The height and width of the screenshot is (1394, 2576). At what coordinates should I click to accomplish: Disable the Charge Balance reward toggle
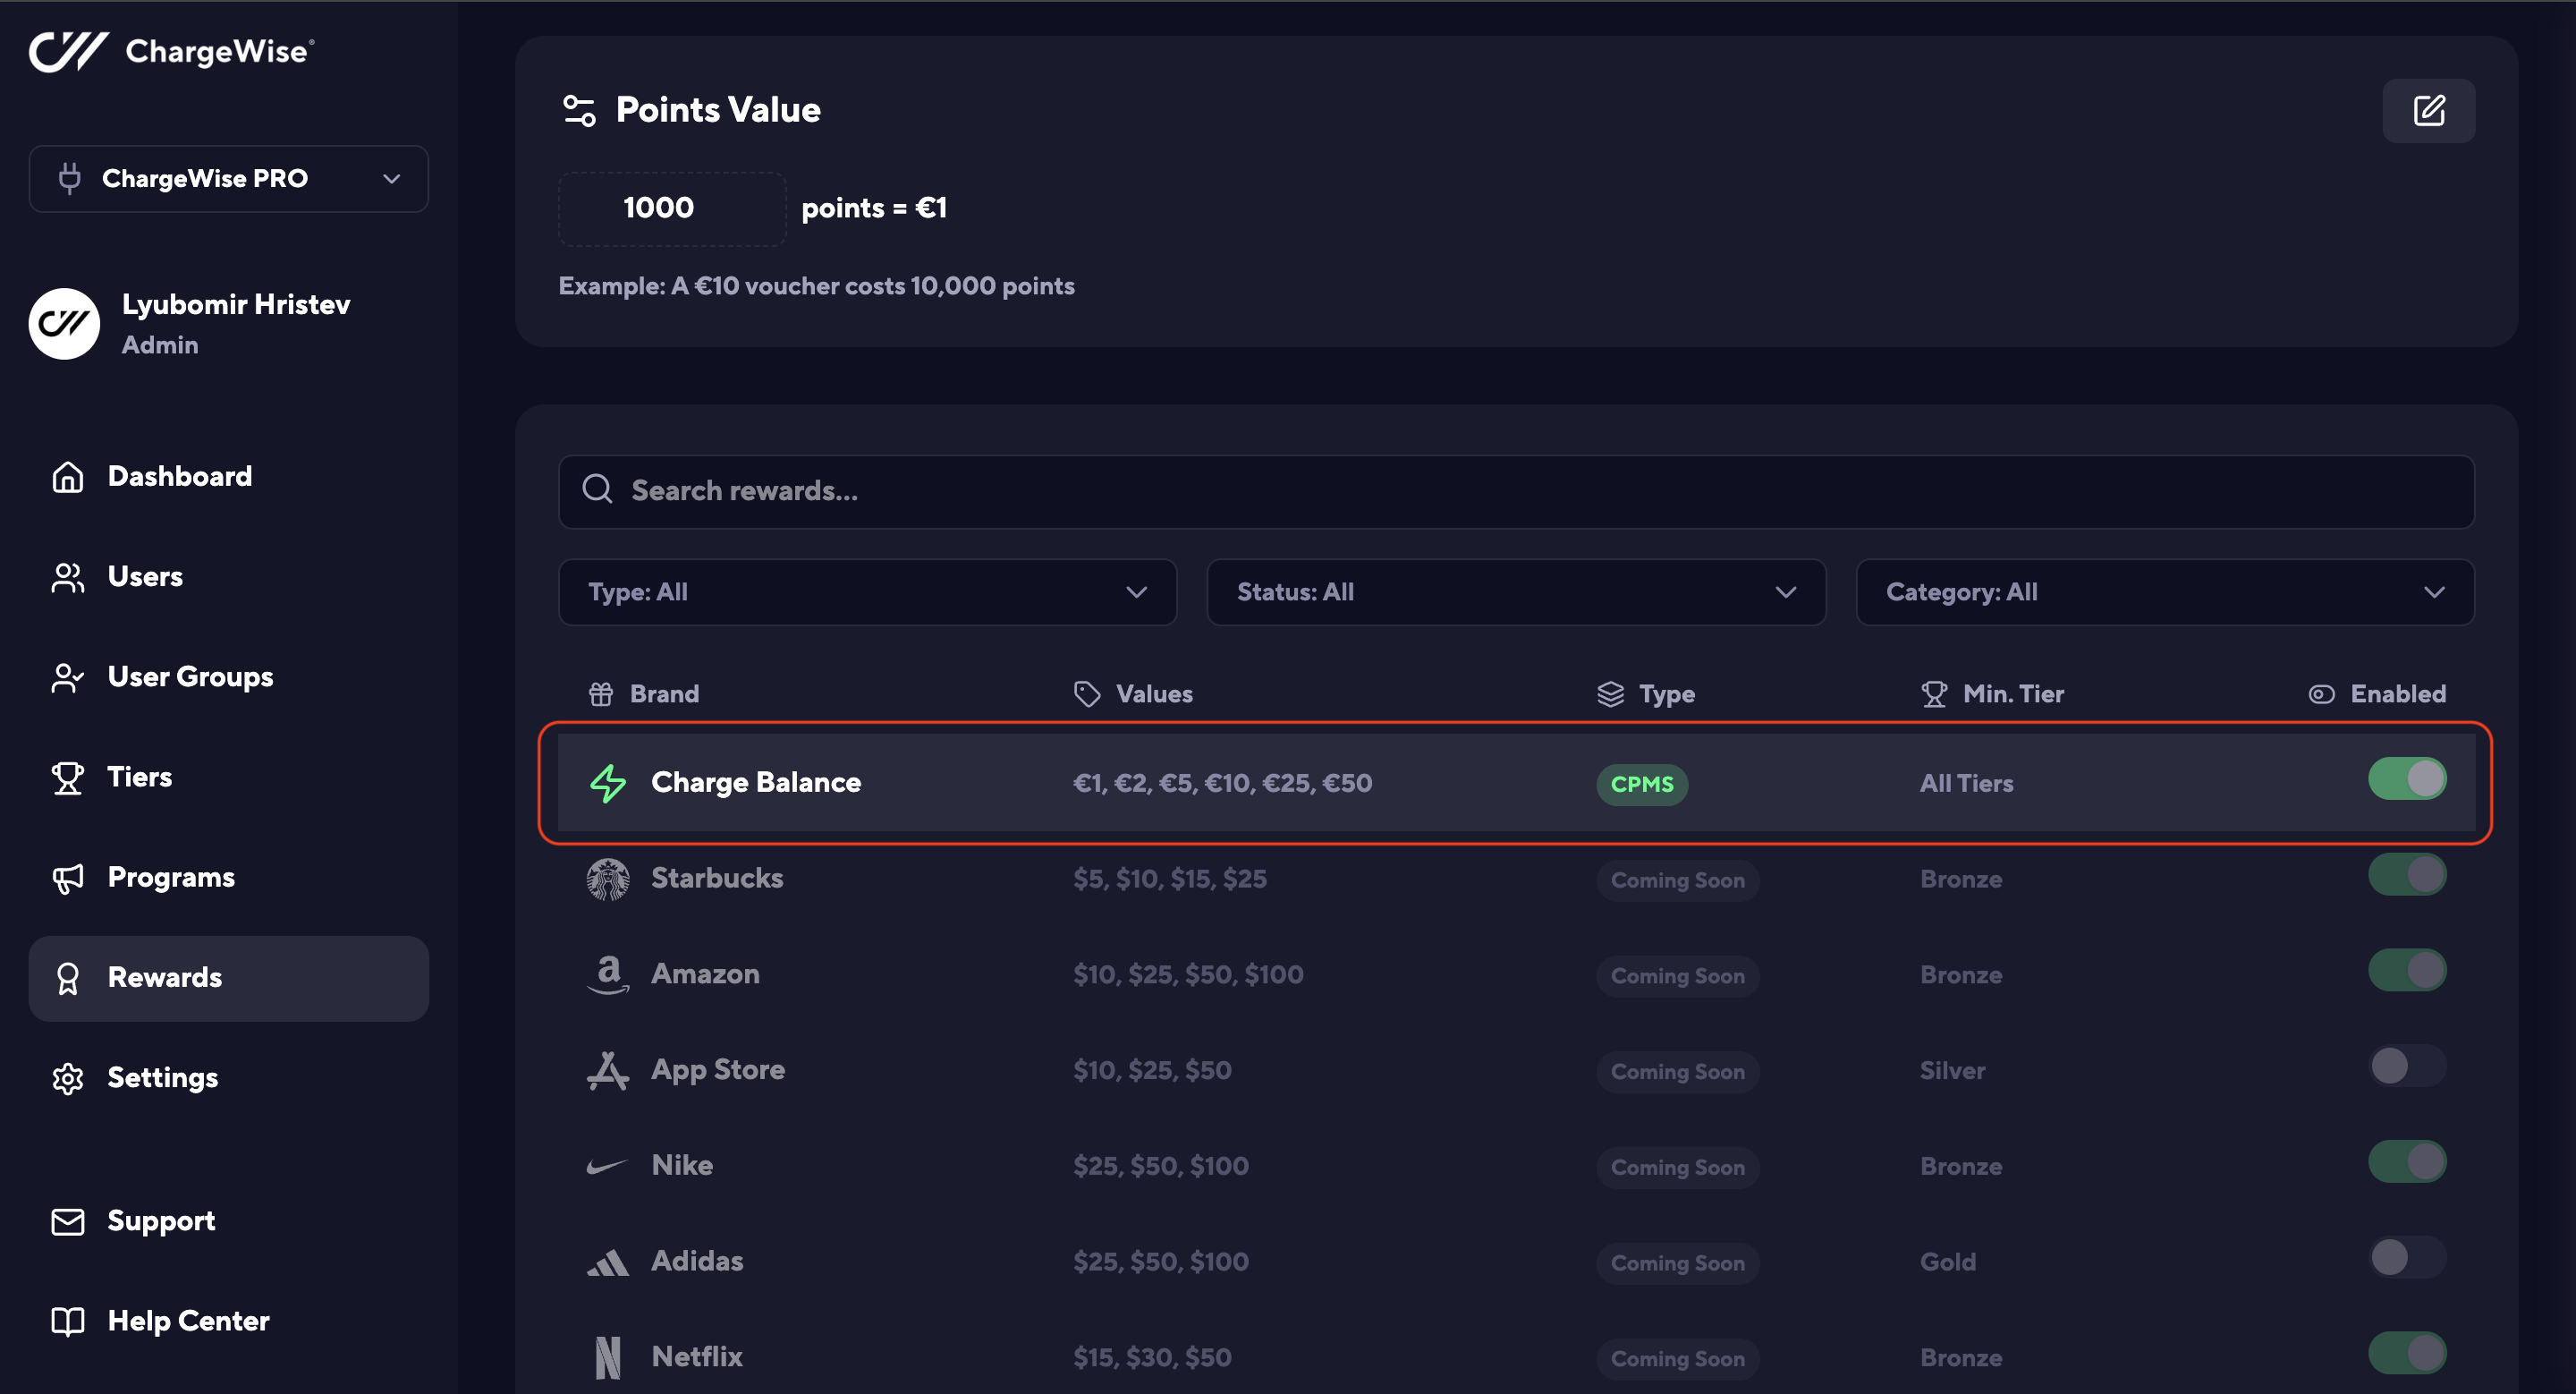point(2406,779)
